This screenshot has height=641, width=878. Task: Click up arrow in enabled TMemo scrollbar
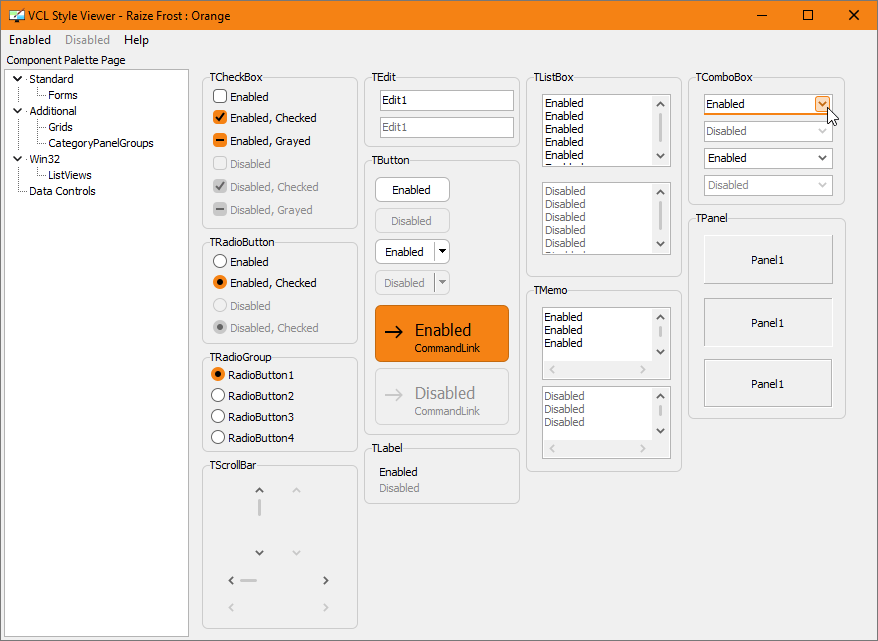(660, 317)
